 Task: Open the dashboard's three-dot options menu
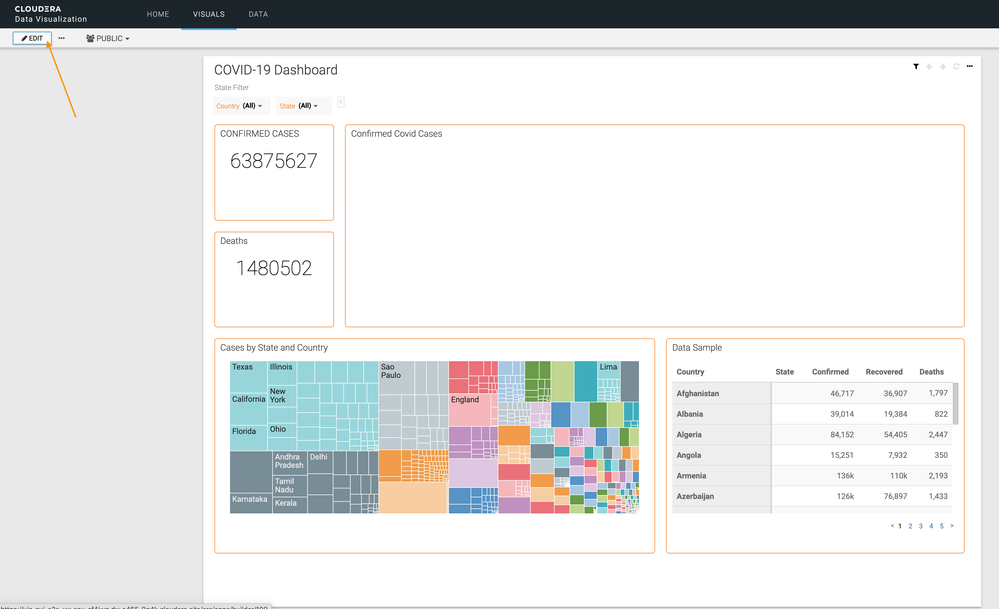[x=969, y=66]
